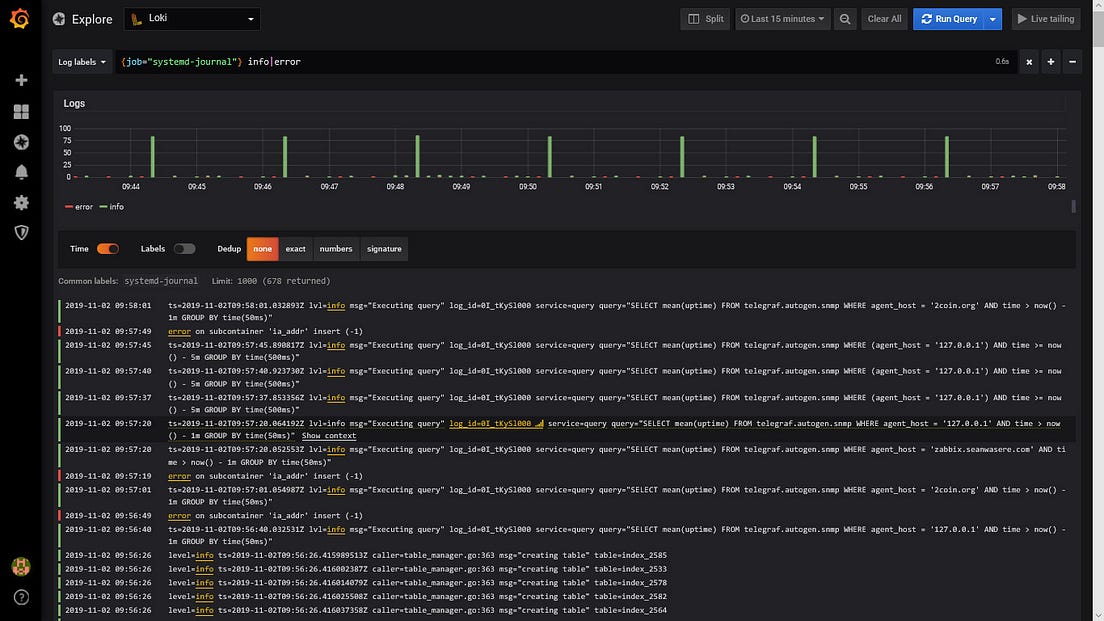Remove the query row with X

click(x=1029, y=62)
